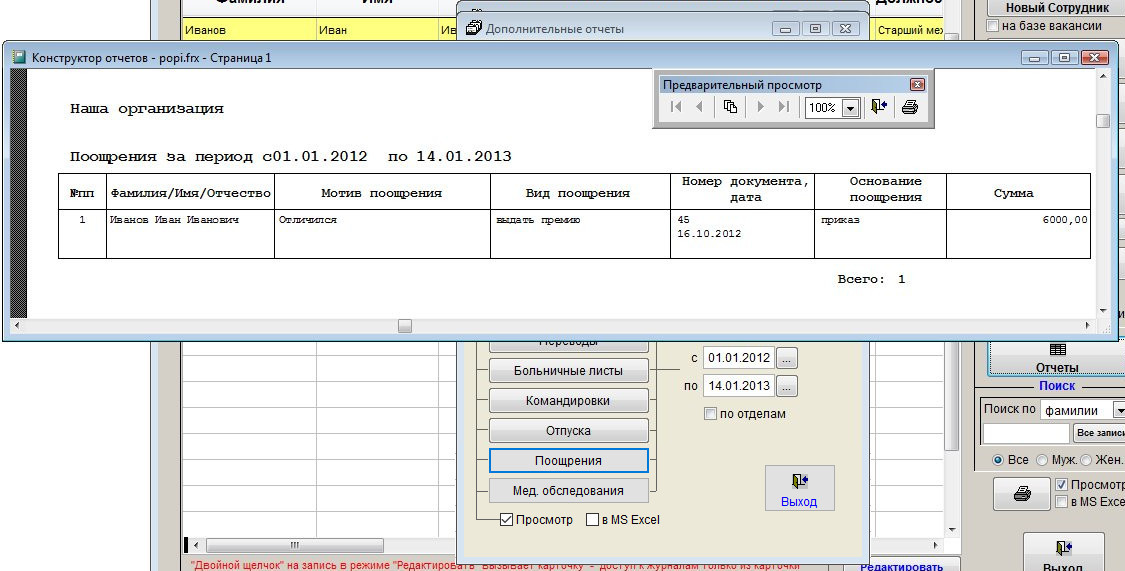1125x571 pixels.
Task: Open date picker for start date 01.01.2012
Action: click(x=788, y=358)
